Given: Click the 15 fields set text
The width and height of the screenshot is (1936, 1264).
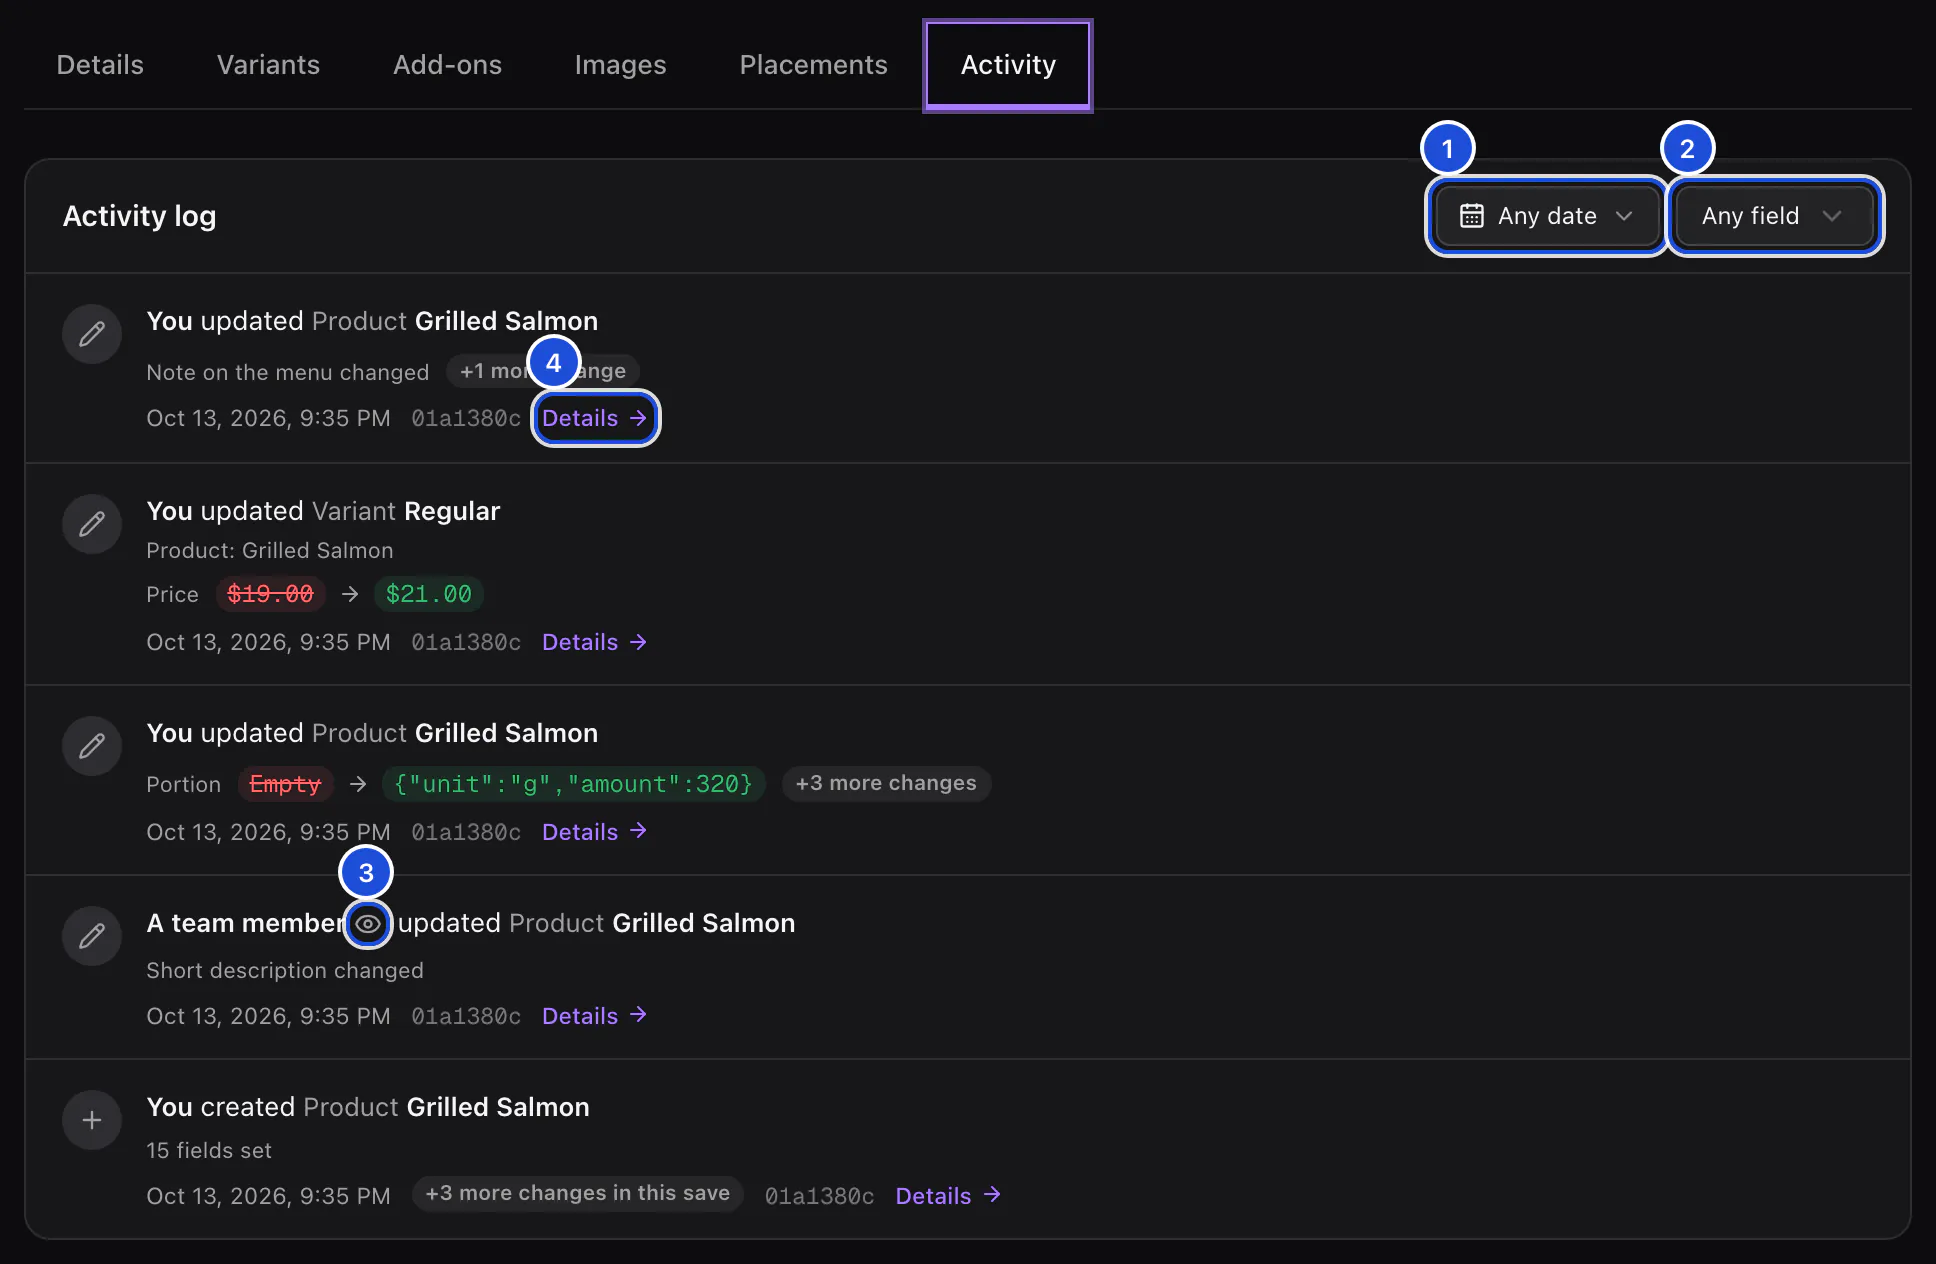Looking at the screenshot, I should click(x=209, y=1150).
